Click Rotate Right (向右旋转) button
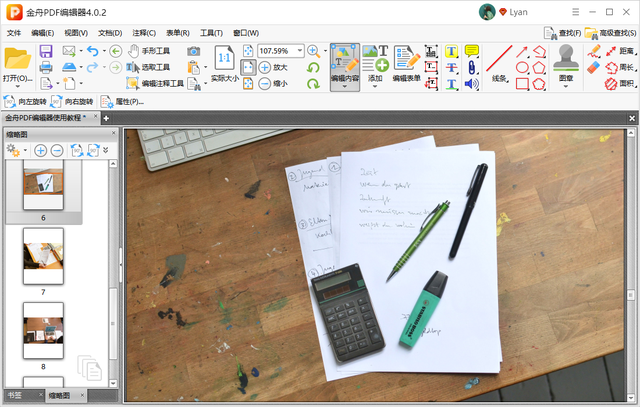The image size is (640, 407). tap(72, 102)
